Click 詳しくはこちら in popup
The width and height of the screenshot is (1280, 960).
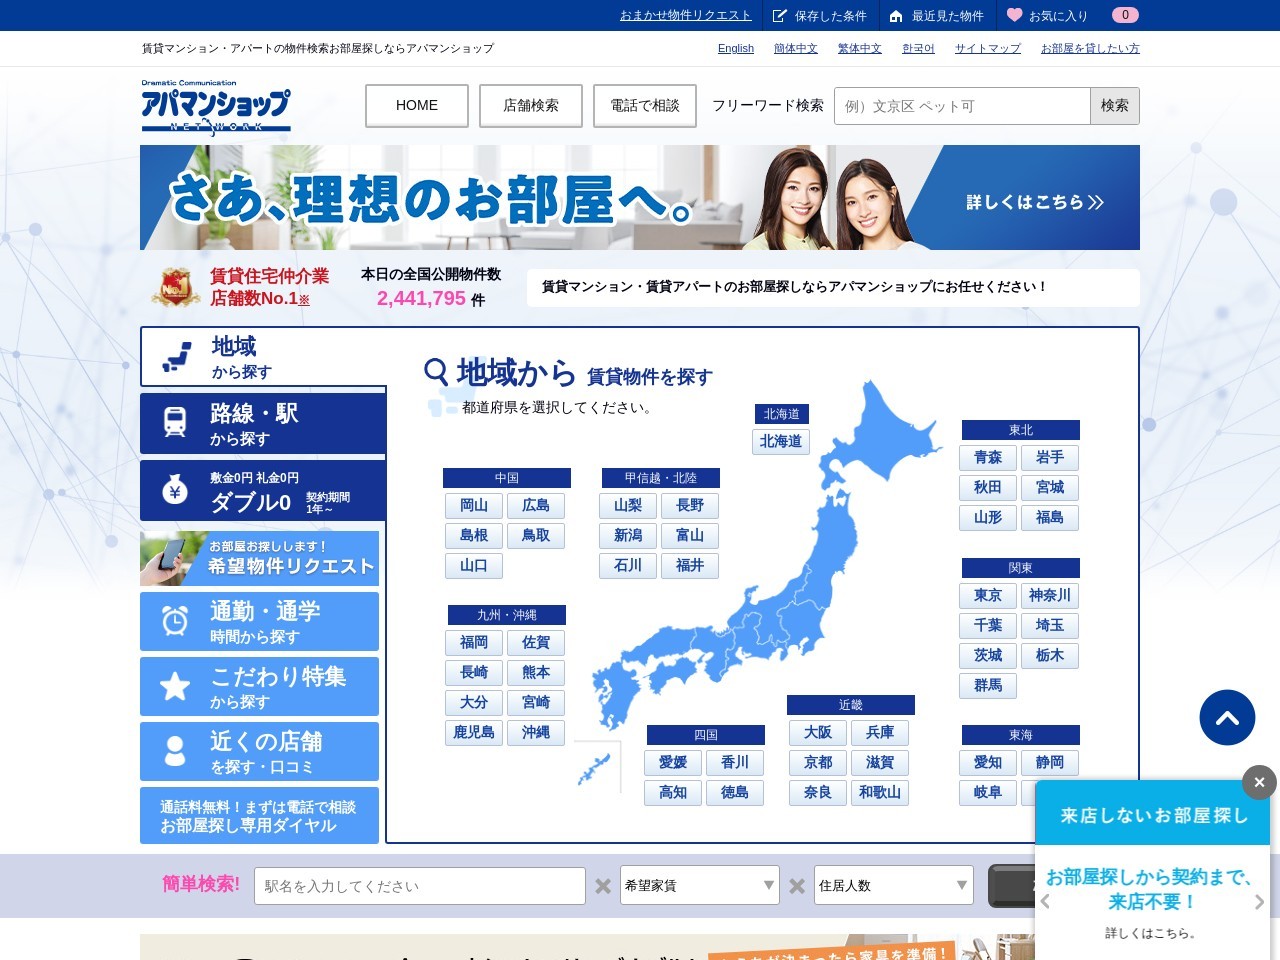click(x=1153, y=933)
